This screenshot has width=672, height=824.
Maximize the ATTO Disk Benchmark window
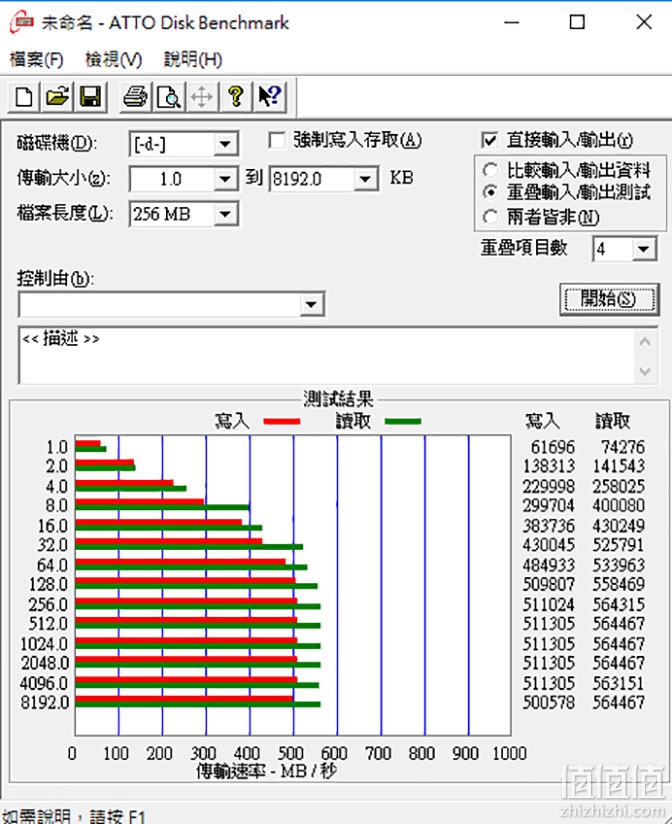click(x=577, y=23)
